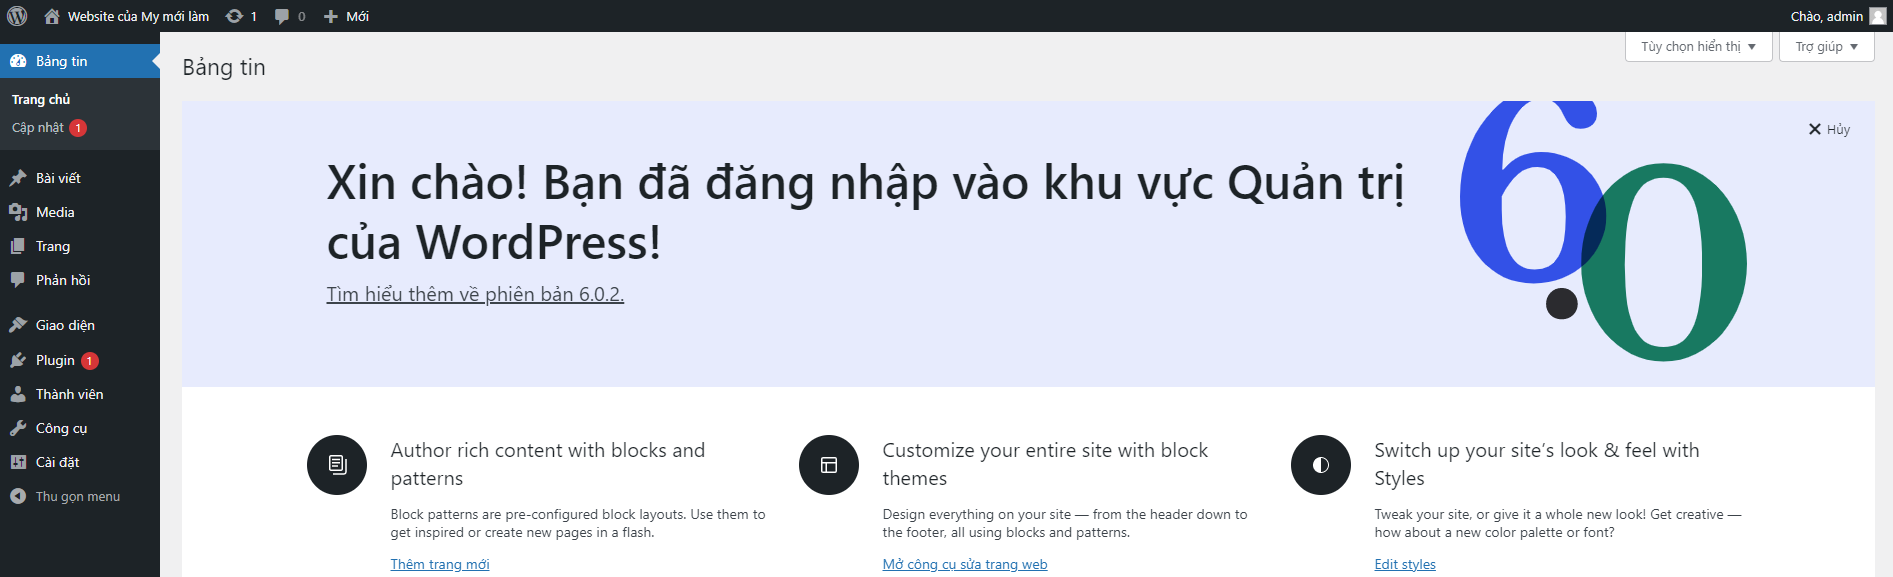Screen dimensions: 1893x577
Task: Click the Bài viết pin icon
Action: pyautogui.click(x=18, y=178)
